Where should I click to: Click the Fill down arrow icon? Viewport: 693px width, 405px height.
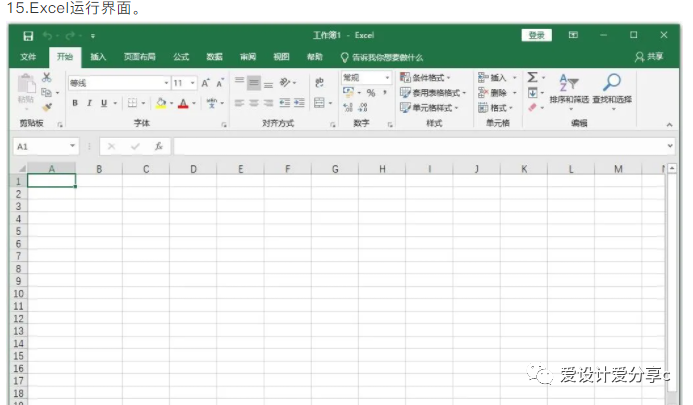[x=533, y=92]
